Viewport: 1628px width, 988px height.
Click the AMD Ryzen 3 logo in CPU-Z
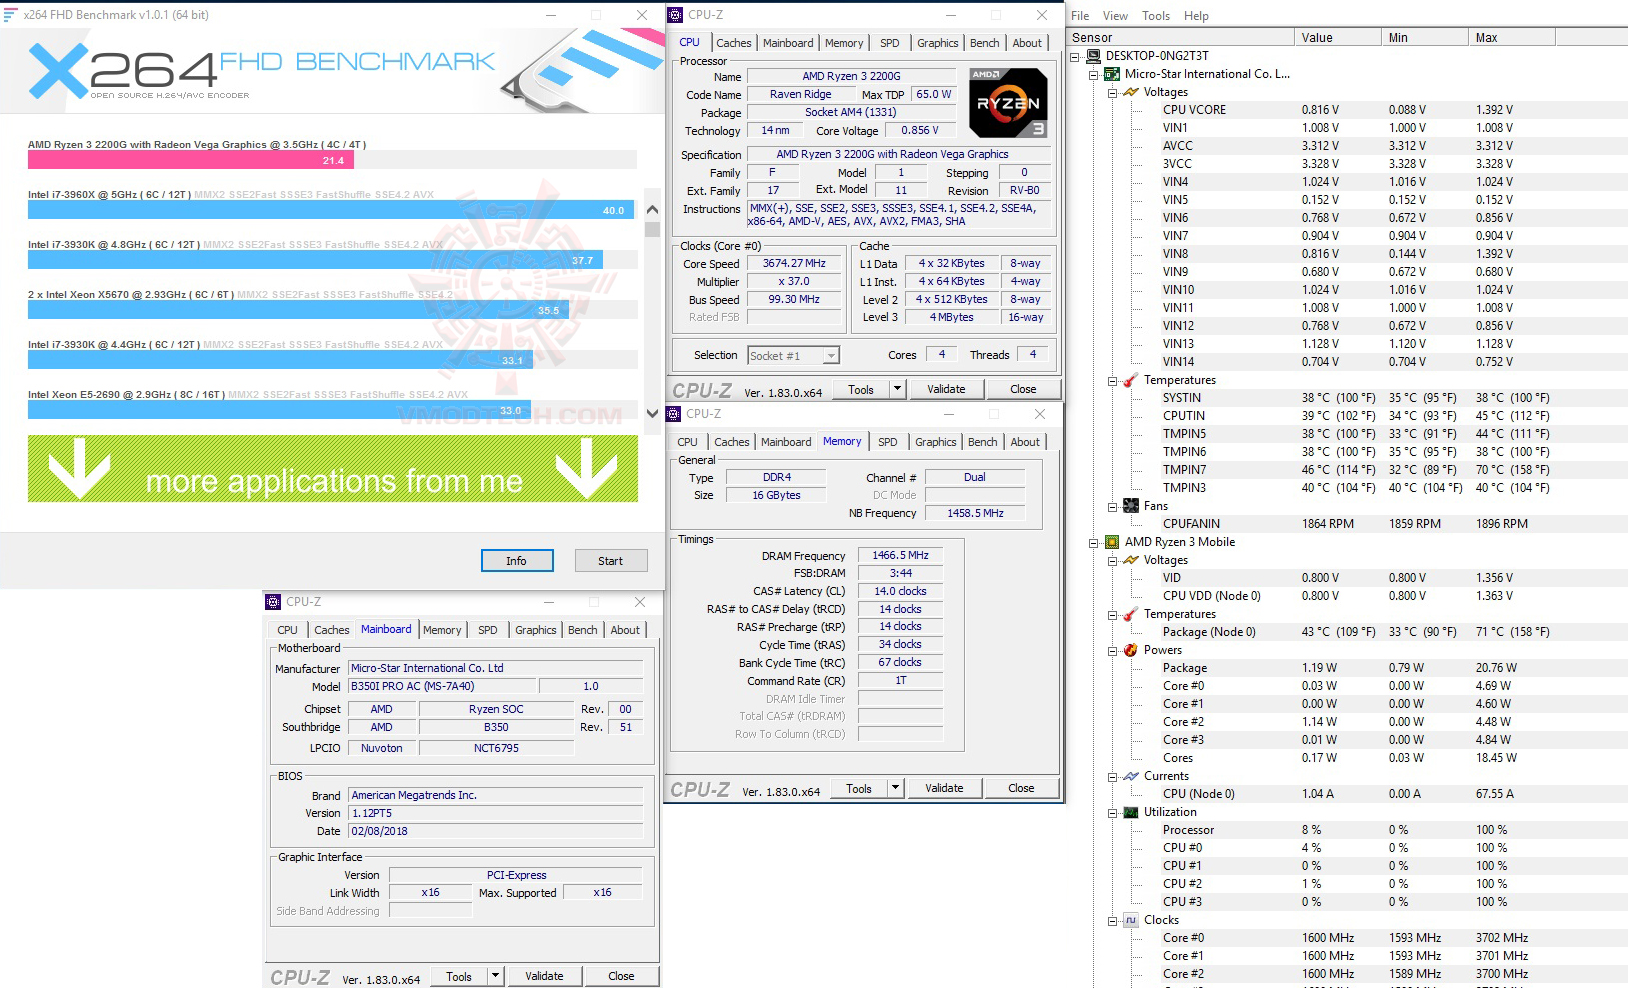[x=1008, y=103]
